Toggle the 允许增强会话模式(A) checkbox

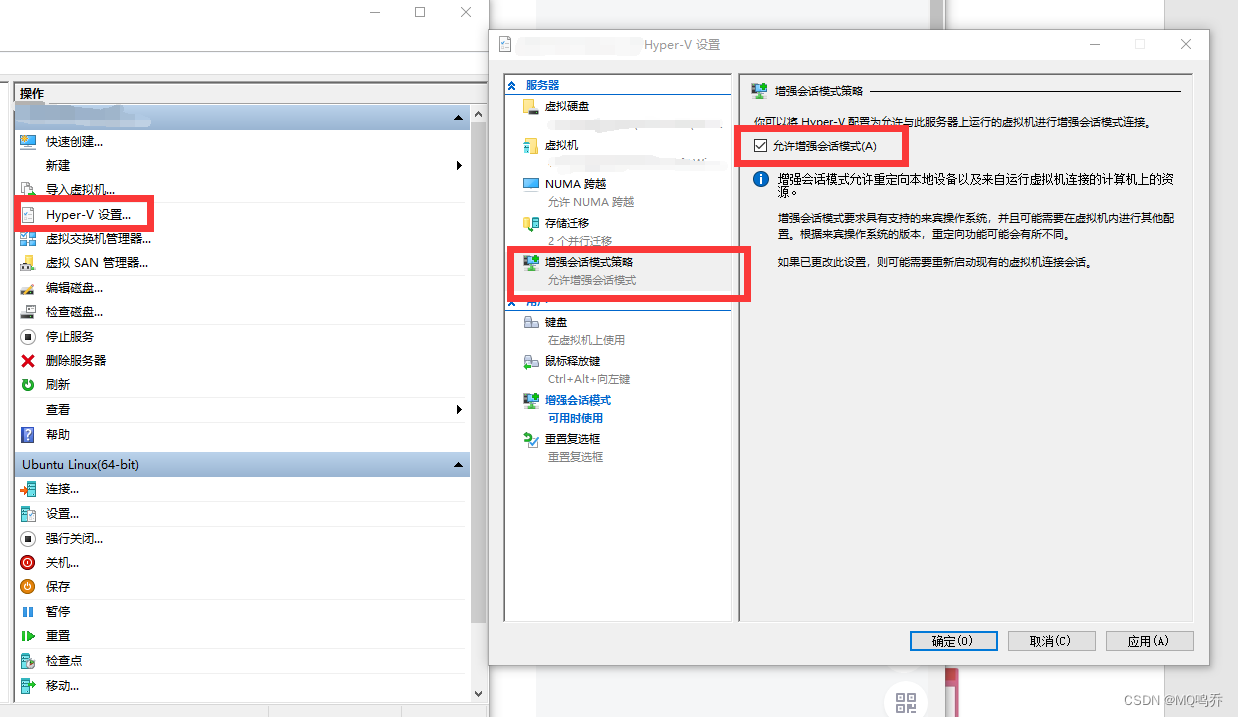[x=761, y=146]
